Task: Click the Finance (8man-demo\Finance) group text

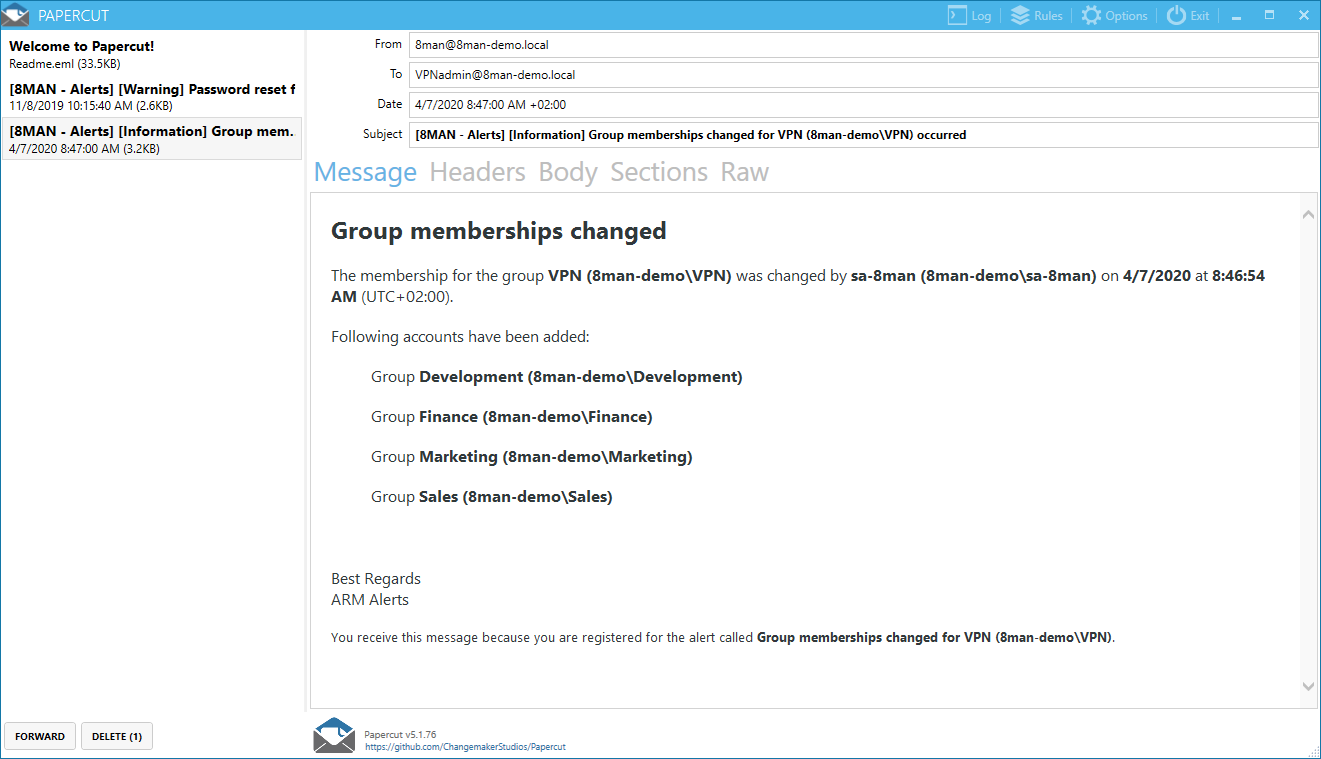Action: (x=536, y=417)
